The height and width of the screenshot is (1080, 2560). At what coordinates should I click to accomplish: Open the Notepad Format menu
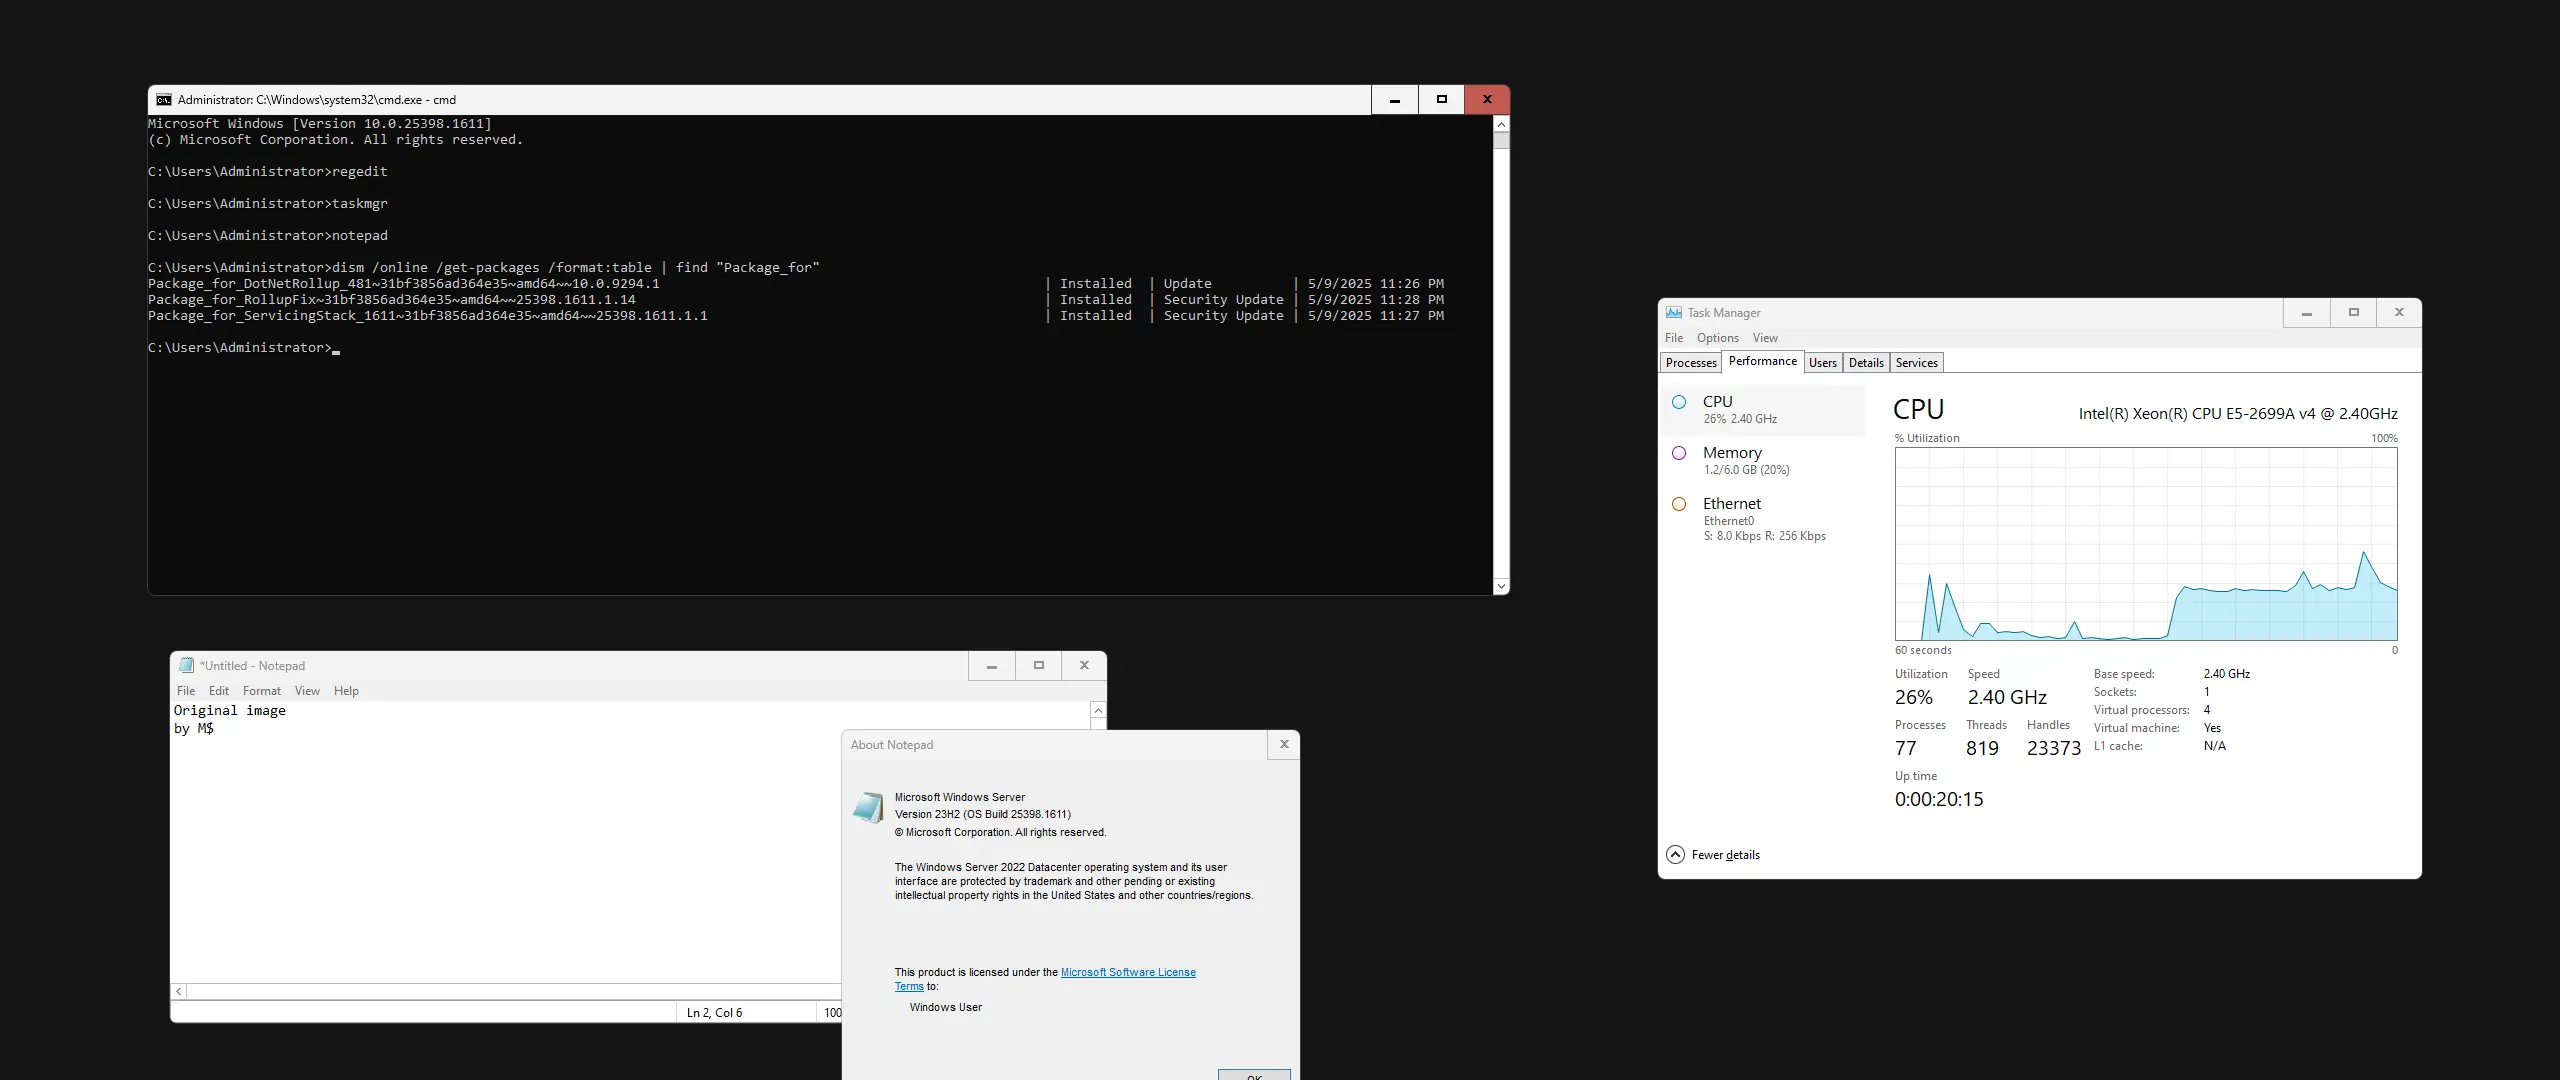click(261, 691)
